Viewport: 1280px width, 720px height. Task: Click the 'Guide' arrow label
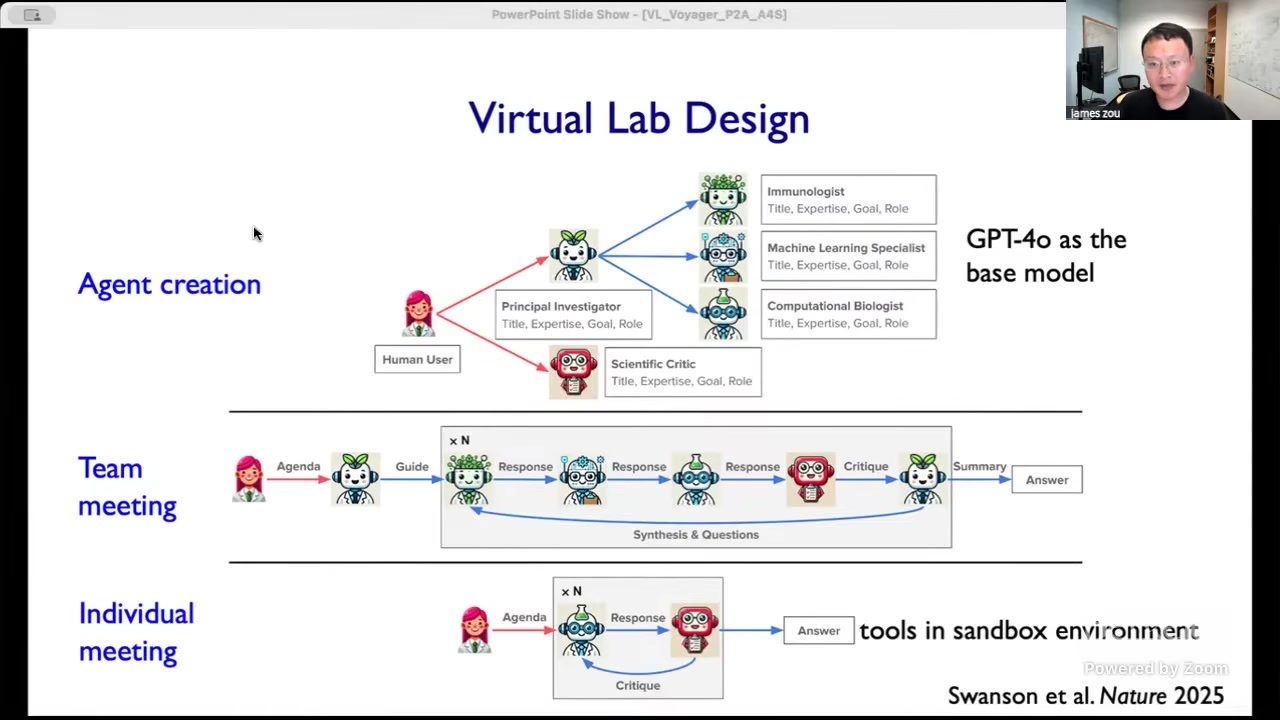(x=411, y=466)
